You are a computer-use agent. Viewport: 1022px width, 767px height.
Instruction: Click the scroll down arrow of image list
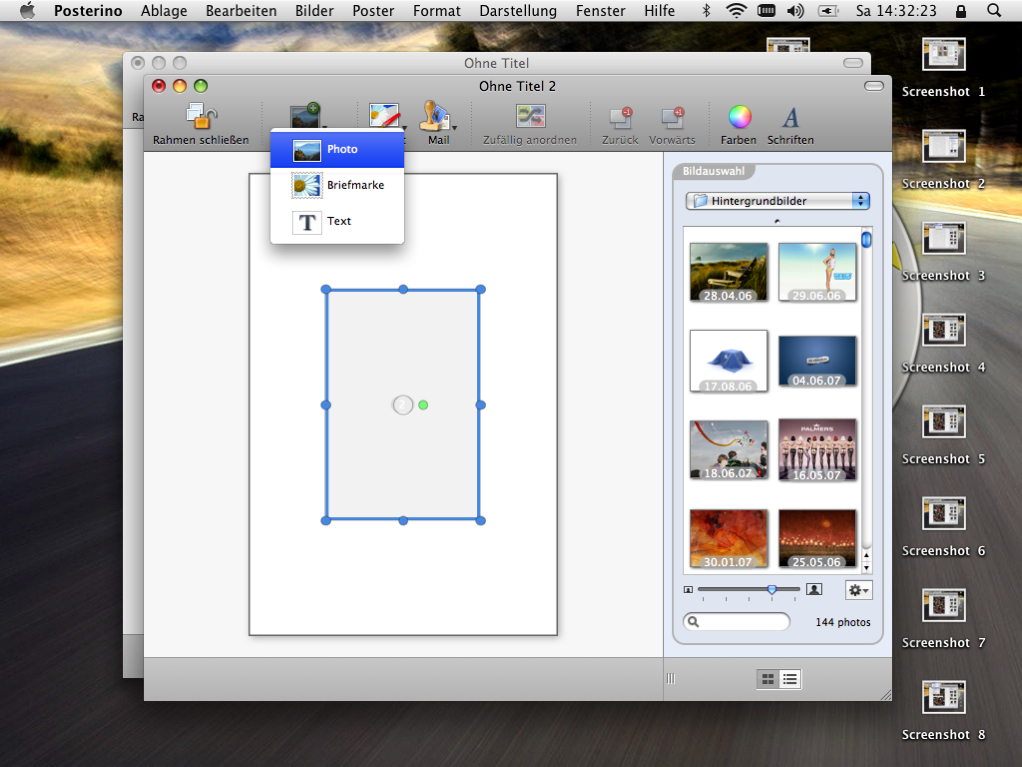866,568
